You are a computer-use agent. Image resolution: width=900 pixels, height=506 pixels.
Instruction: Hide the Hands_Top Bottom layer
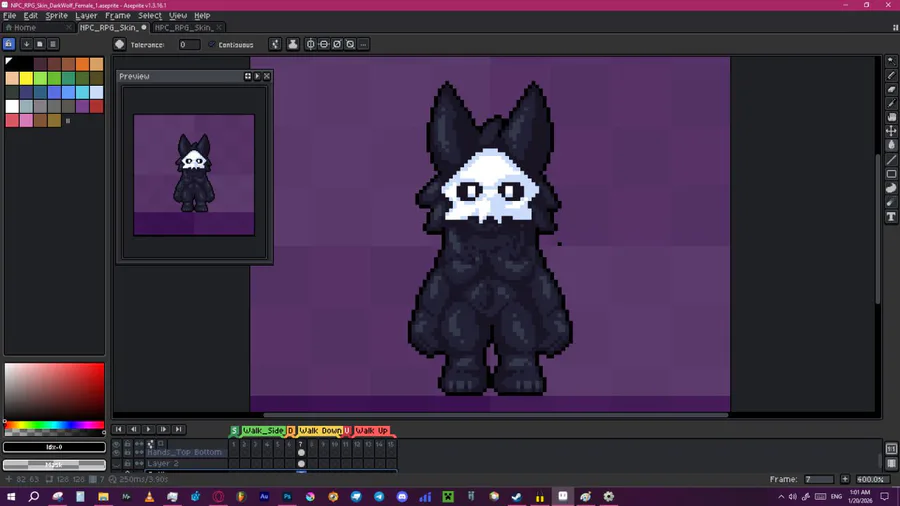click(117, 452)
